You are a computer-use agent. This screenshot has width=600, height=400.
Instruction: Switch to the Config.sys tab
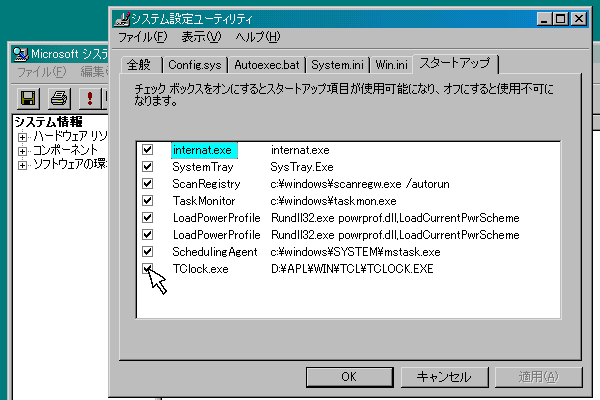[195, 65]
